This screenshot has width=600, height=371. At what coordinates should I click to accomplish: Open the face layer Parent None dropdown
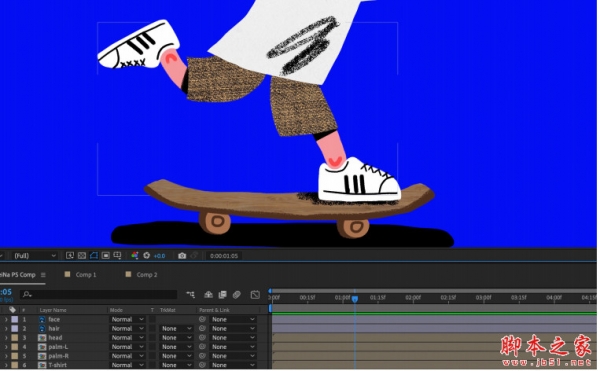(233, 319)
